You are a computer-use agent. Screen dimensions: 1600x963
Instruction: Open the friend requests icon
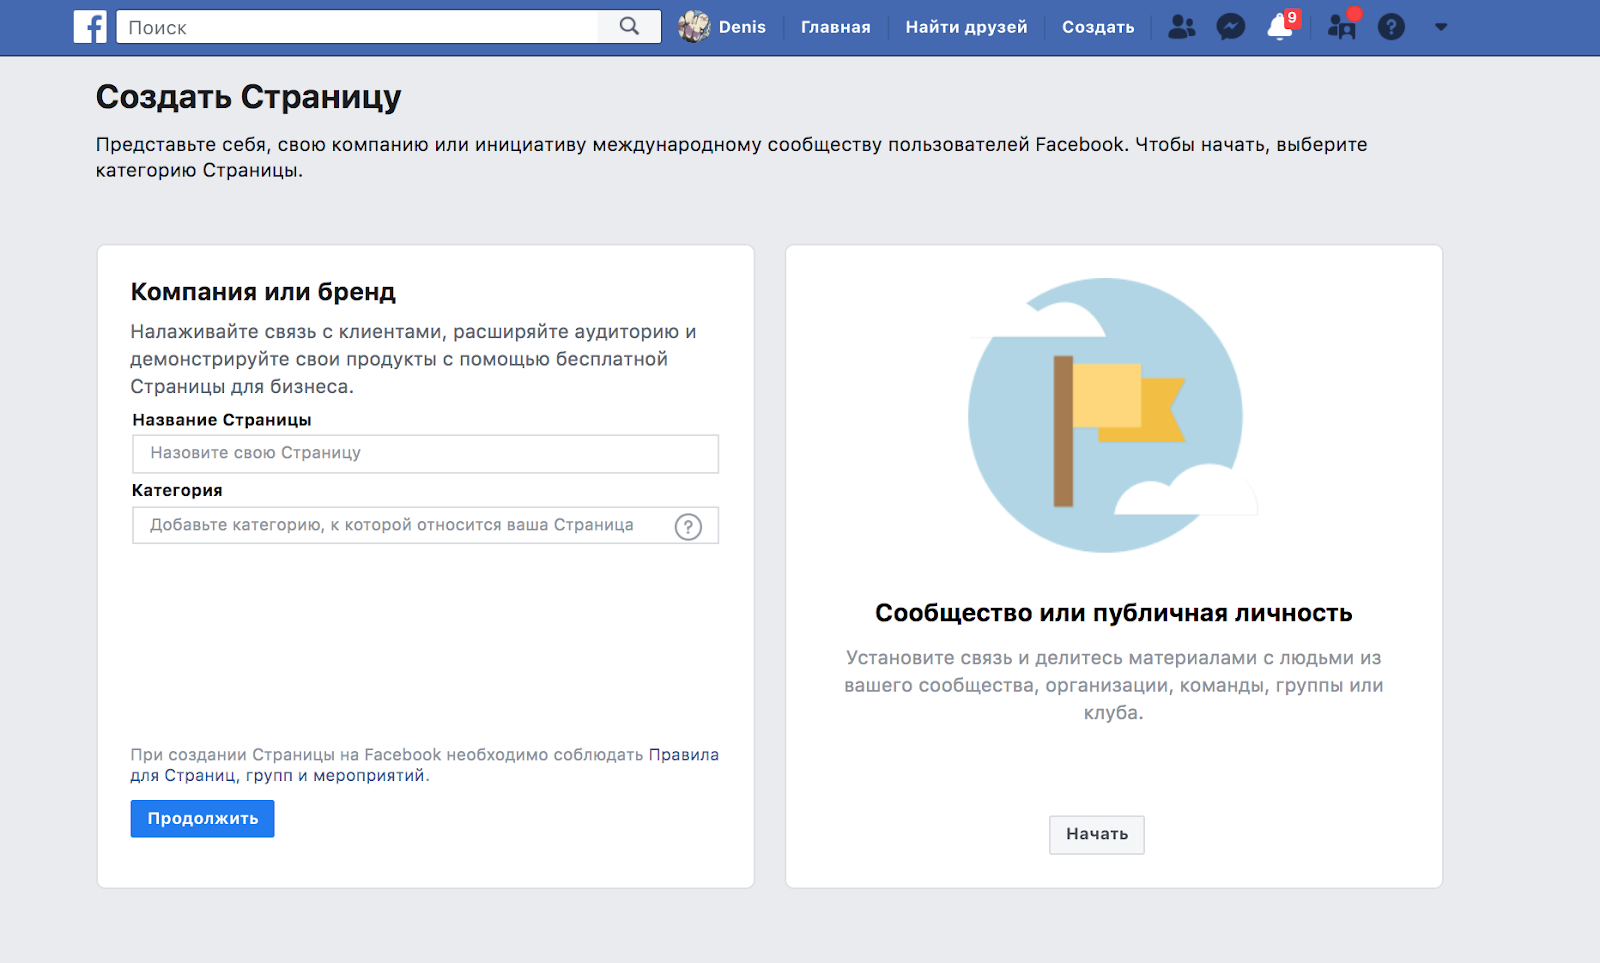click(x=1182, y=27)
